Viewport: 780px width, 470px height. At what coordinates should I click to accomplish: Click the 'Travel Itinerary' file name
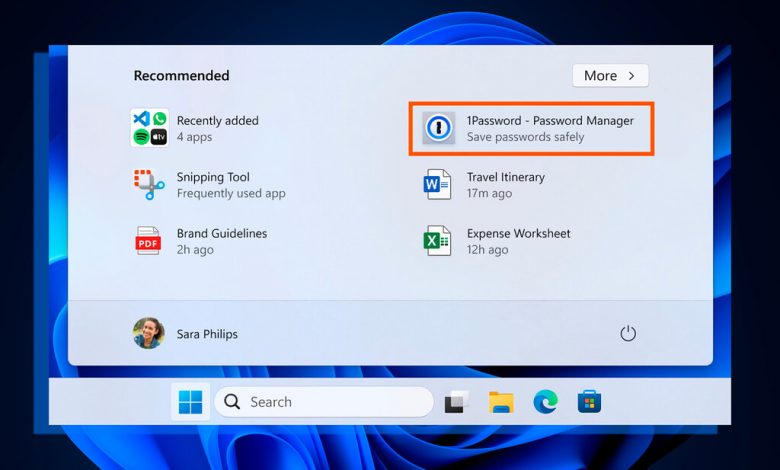point(506,177)
